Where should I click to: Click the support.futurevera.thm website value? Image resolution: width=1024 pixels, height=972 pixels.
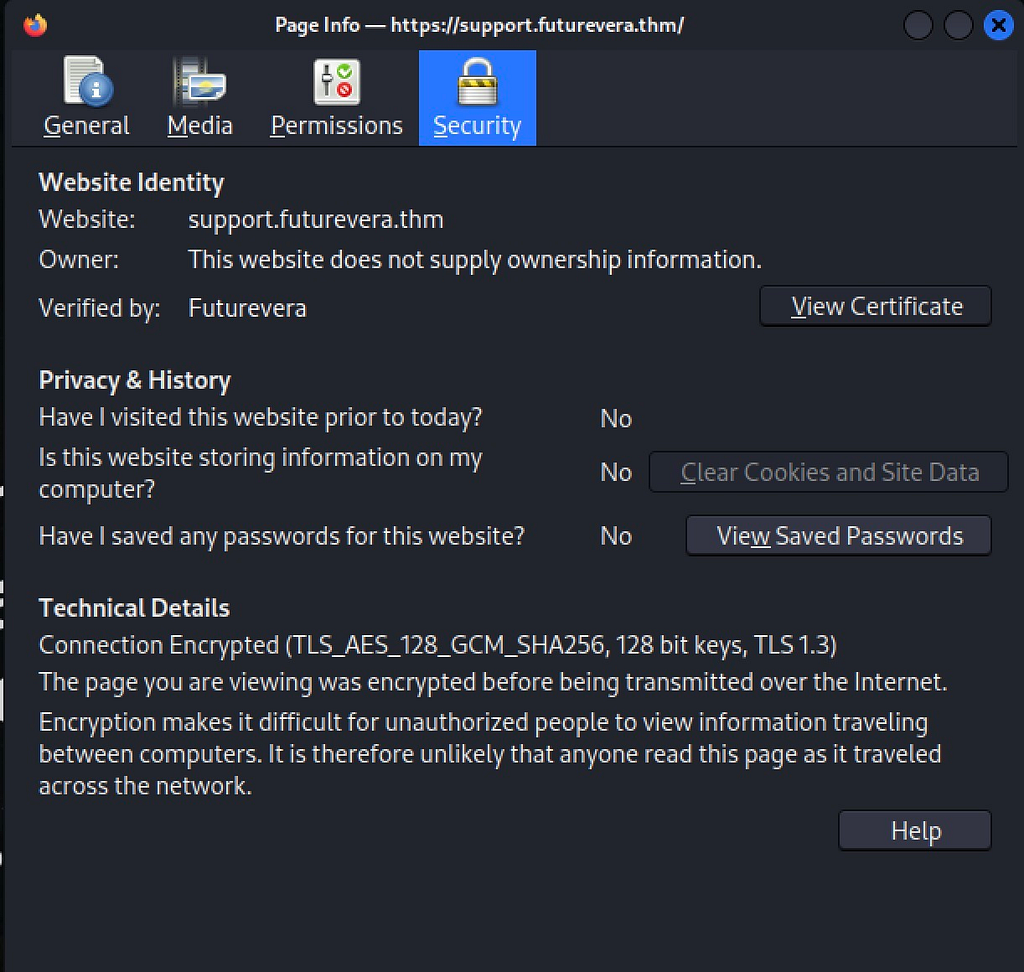click(316, 220)
